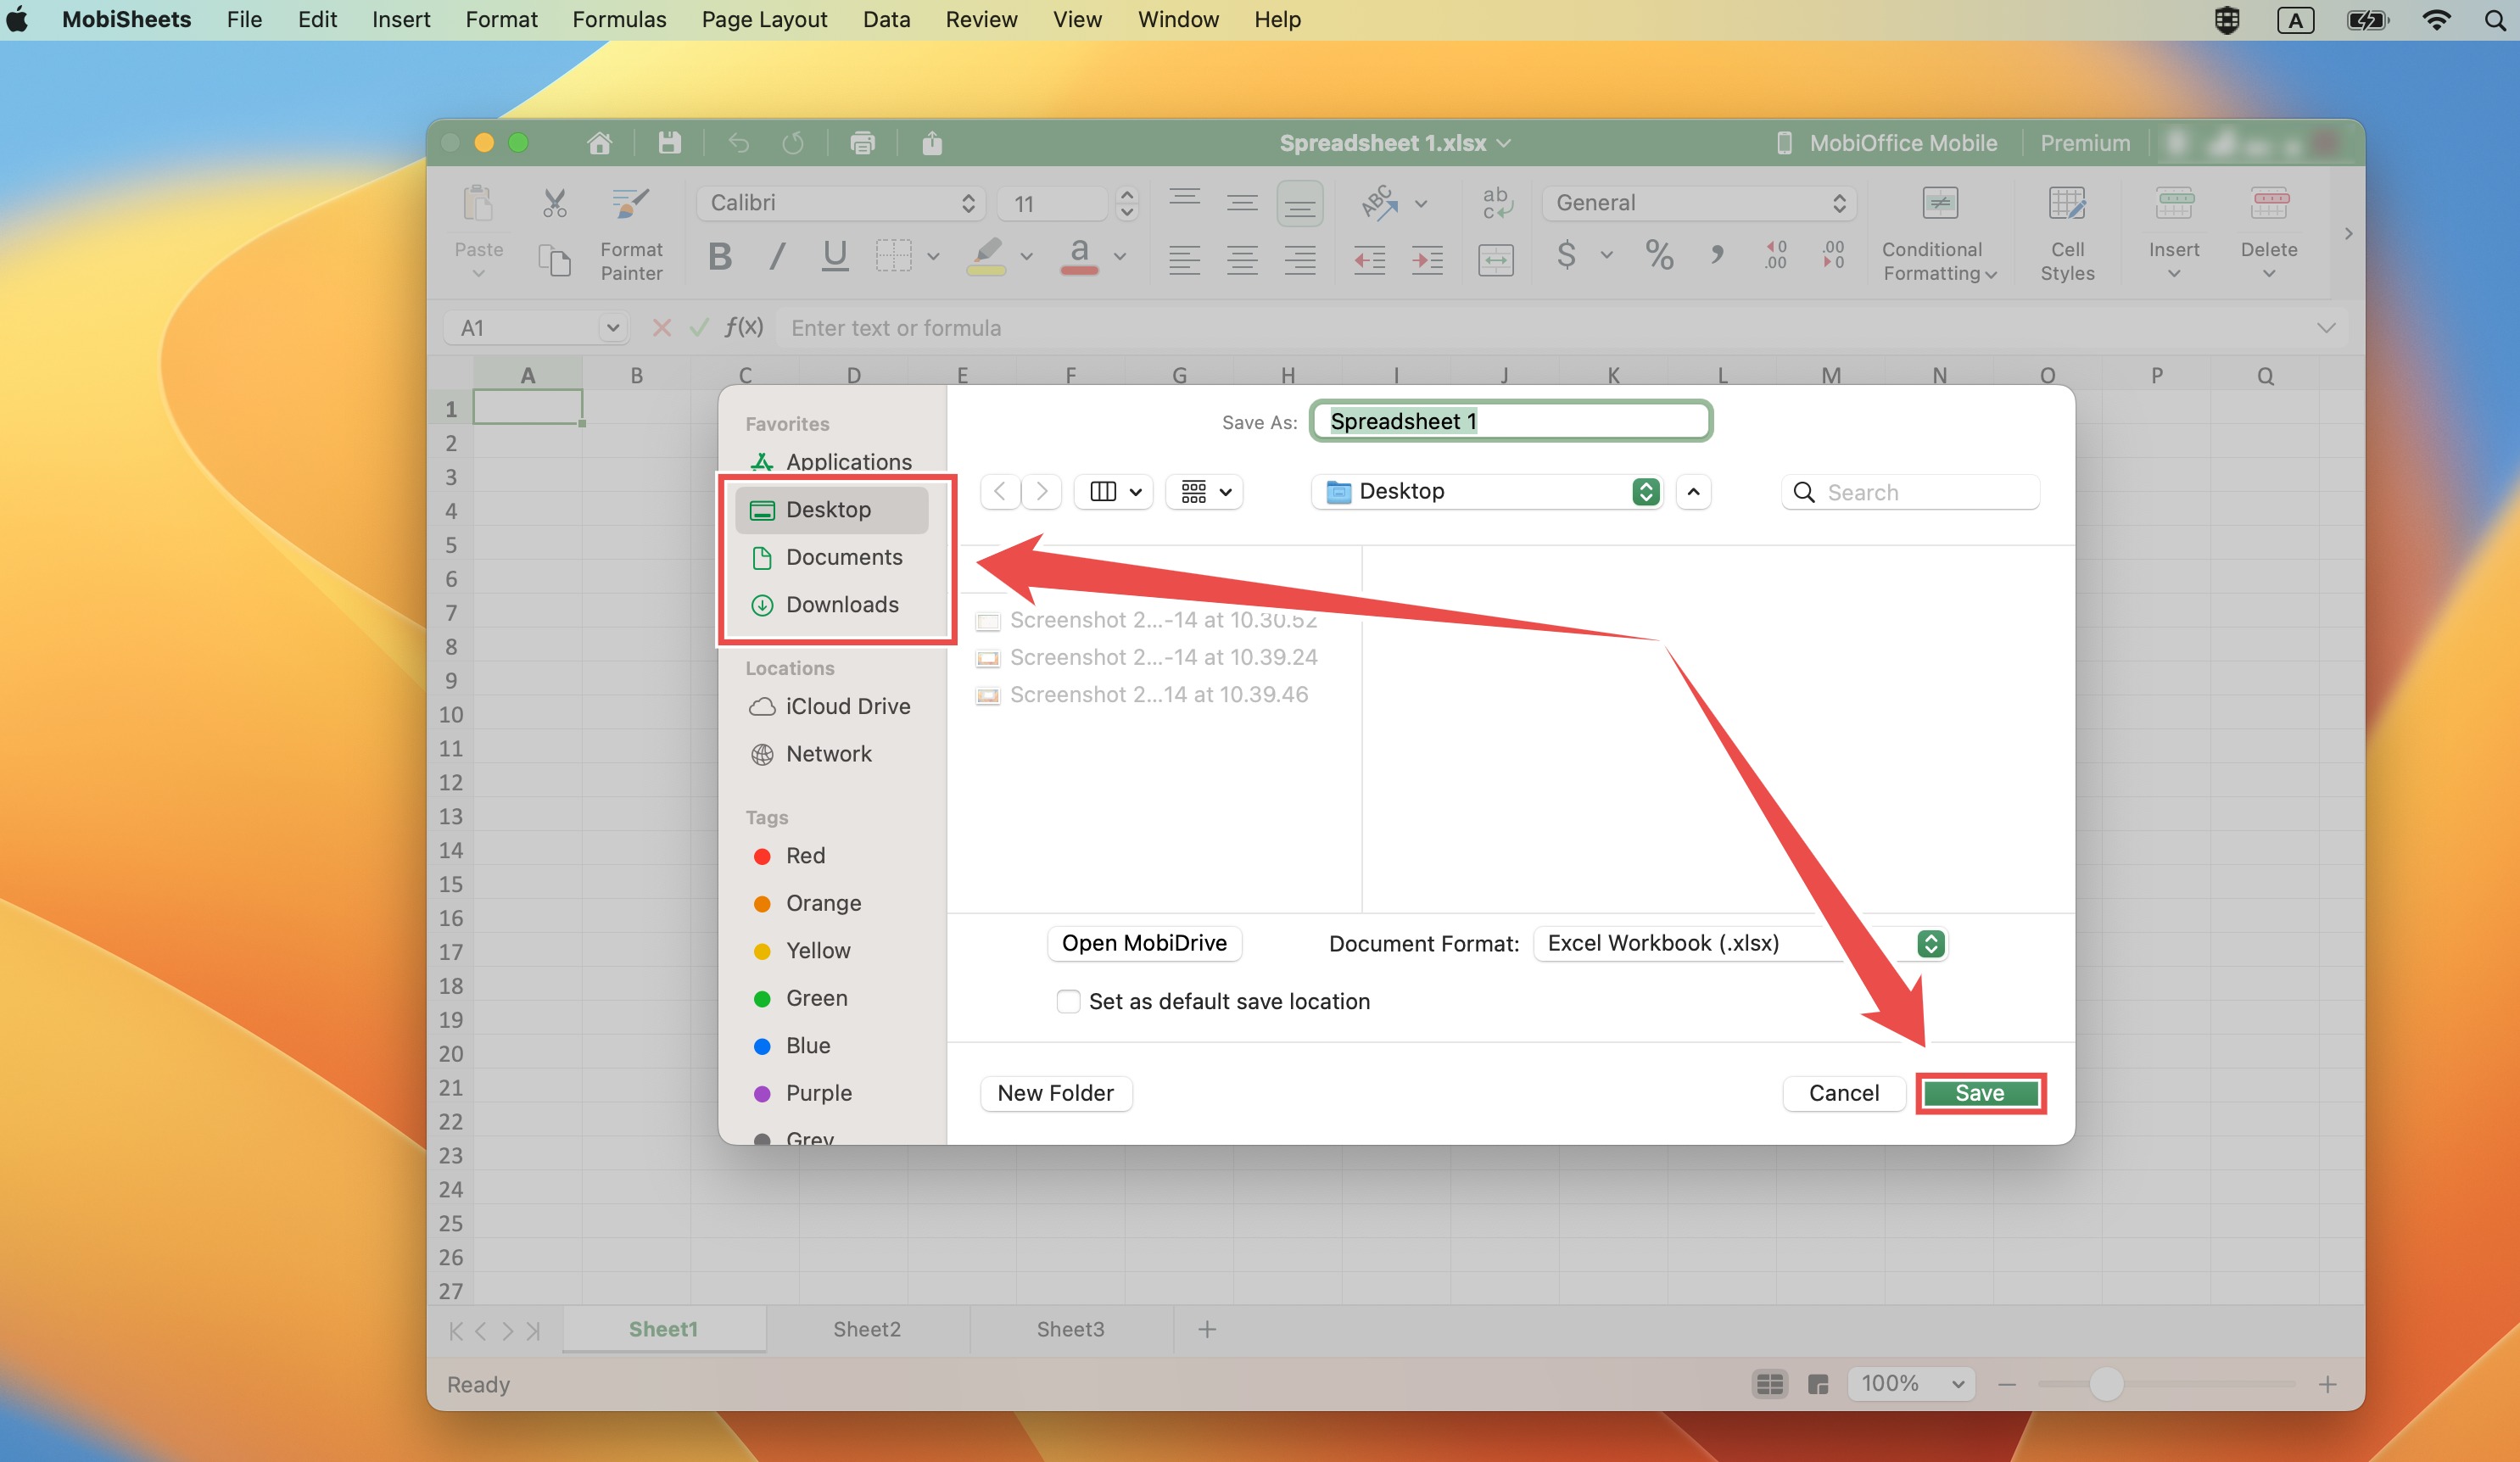Click the Home icon in title bar
The height and width of the screenshot is (1462, 2520).
click(599, 143)
